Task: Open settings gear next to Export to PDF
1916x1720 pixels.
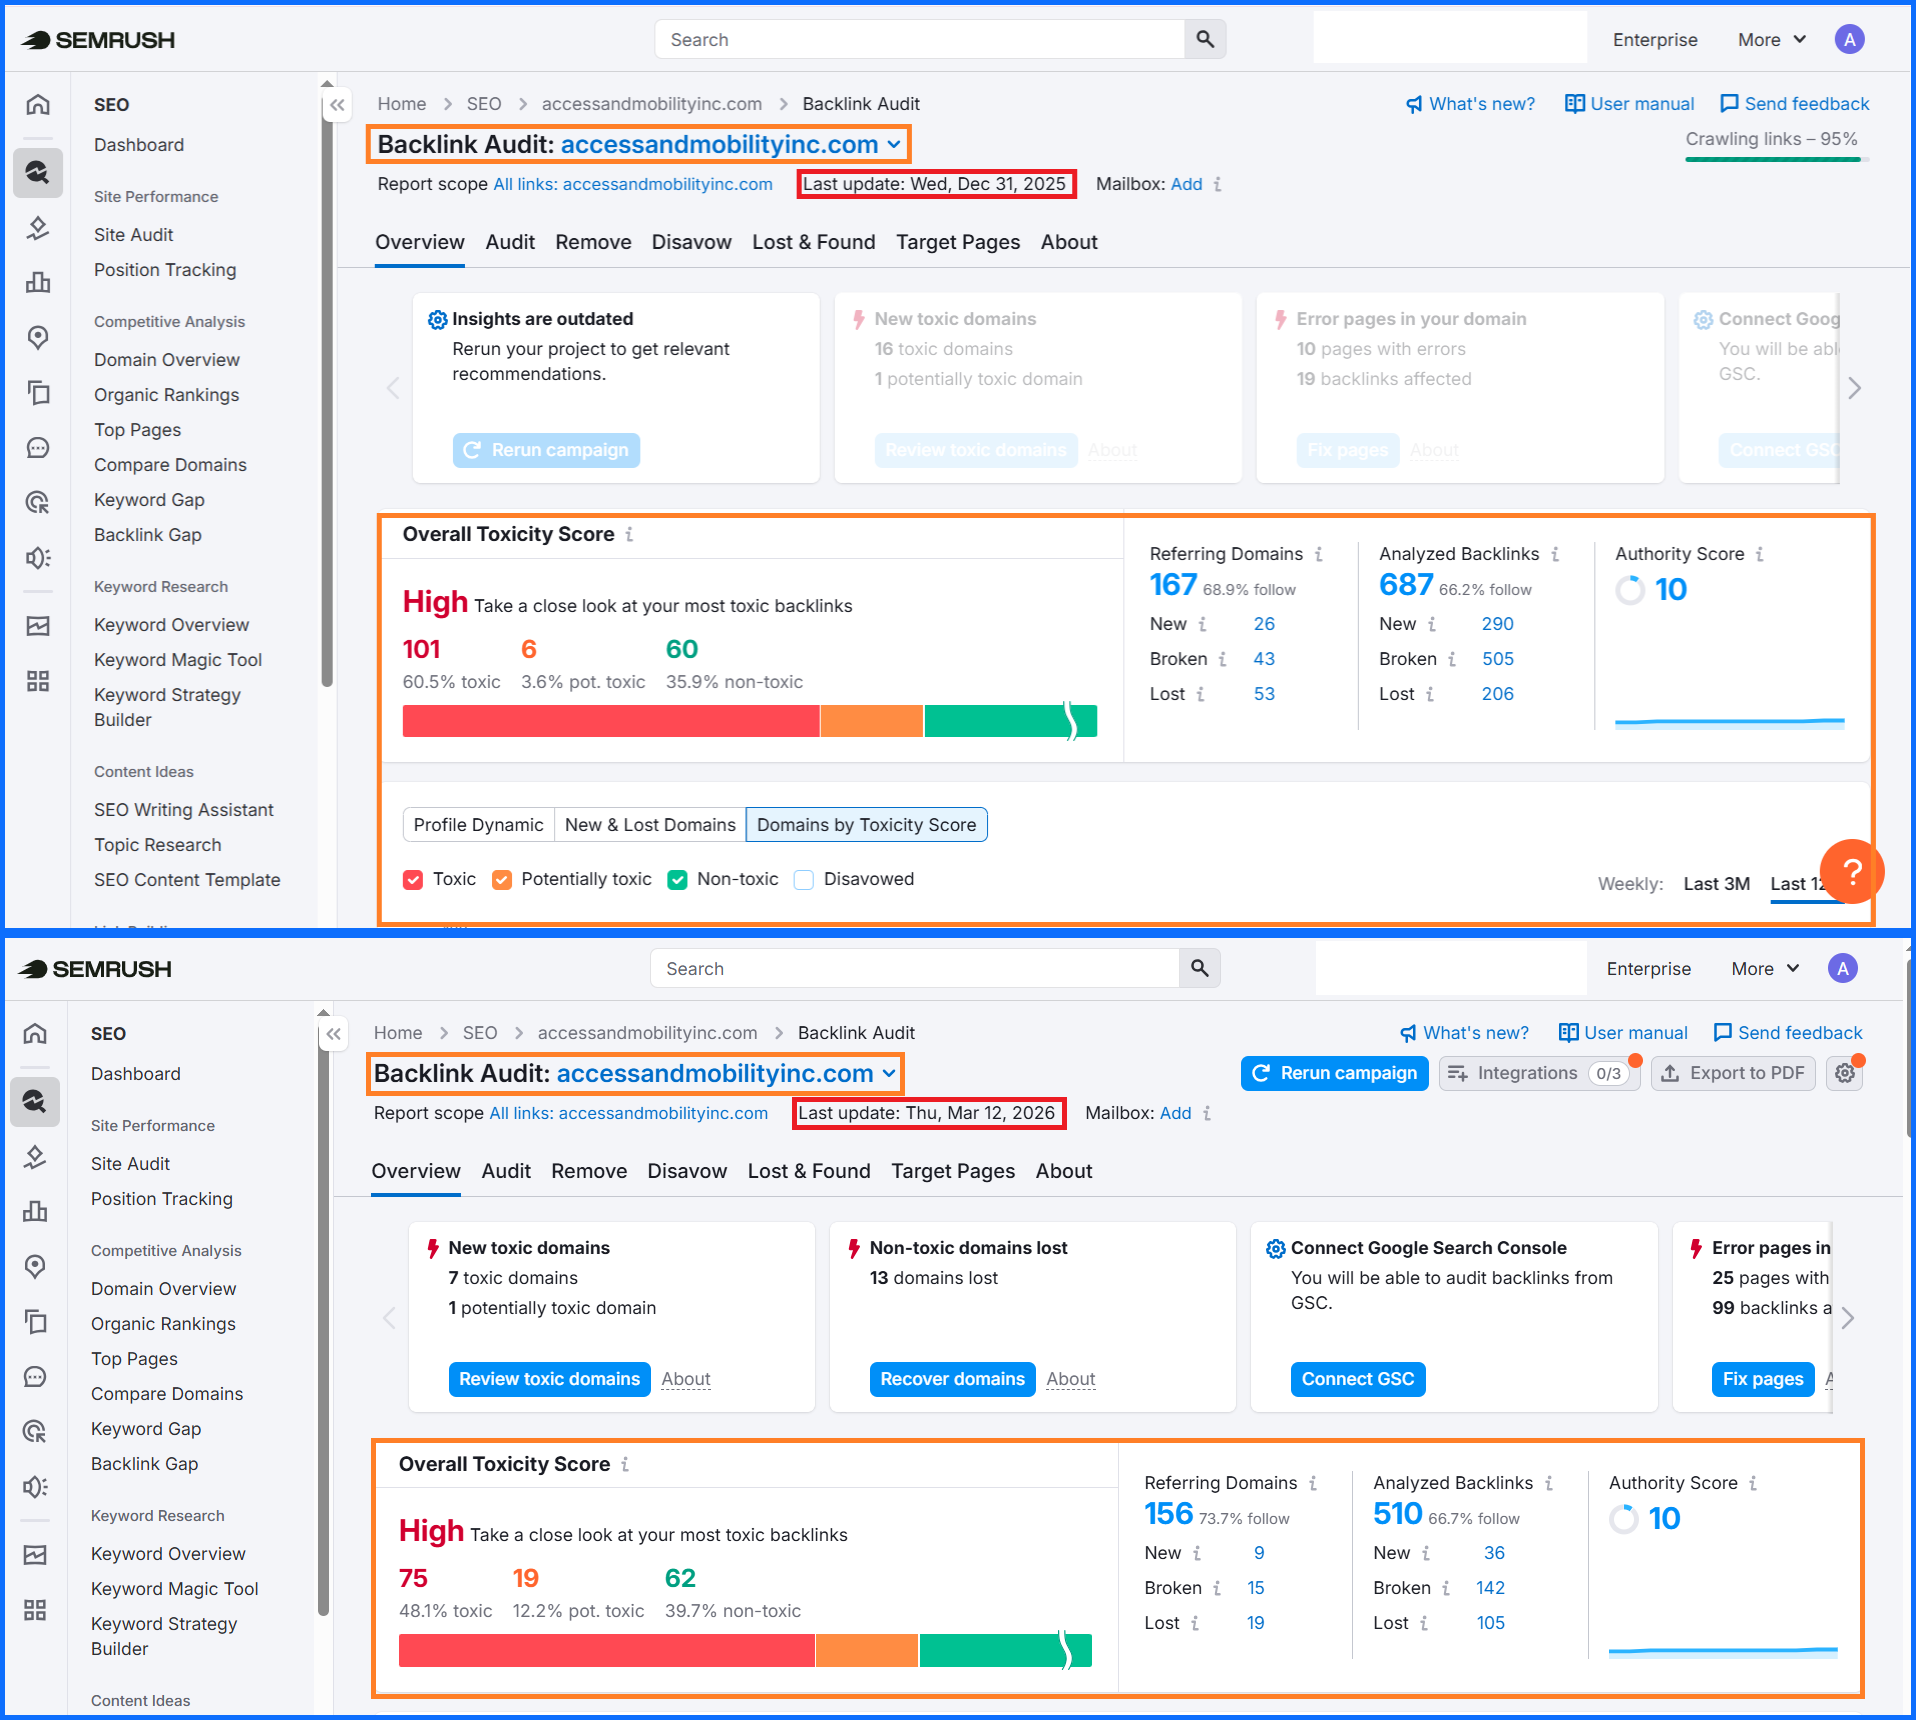Action: tap(1845, 1073)
